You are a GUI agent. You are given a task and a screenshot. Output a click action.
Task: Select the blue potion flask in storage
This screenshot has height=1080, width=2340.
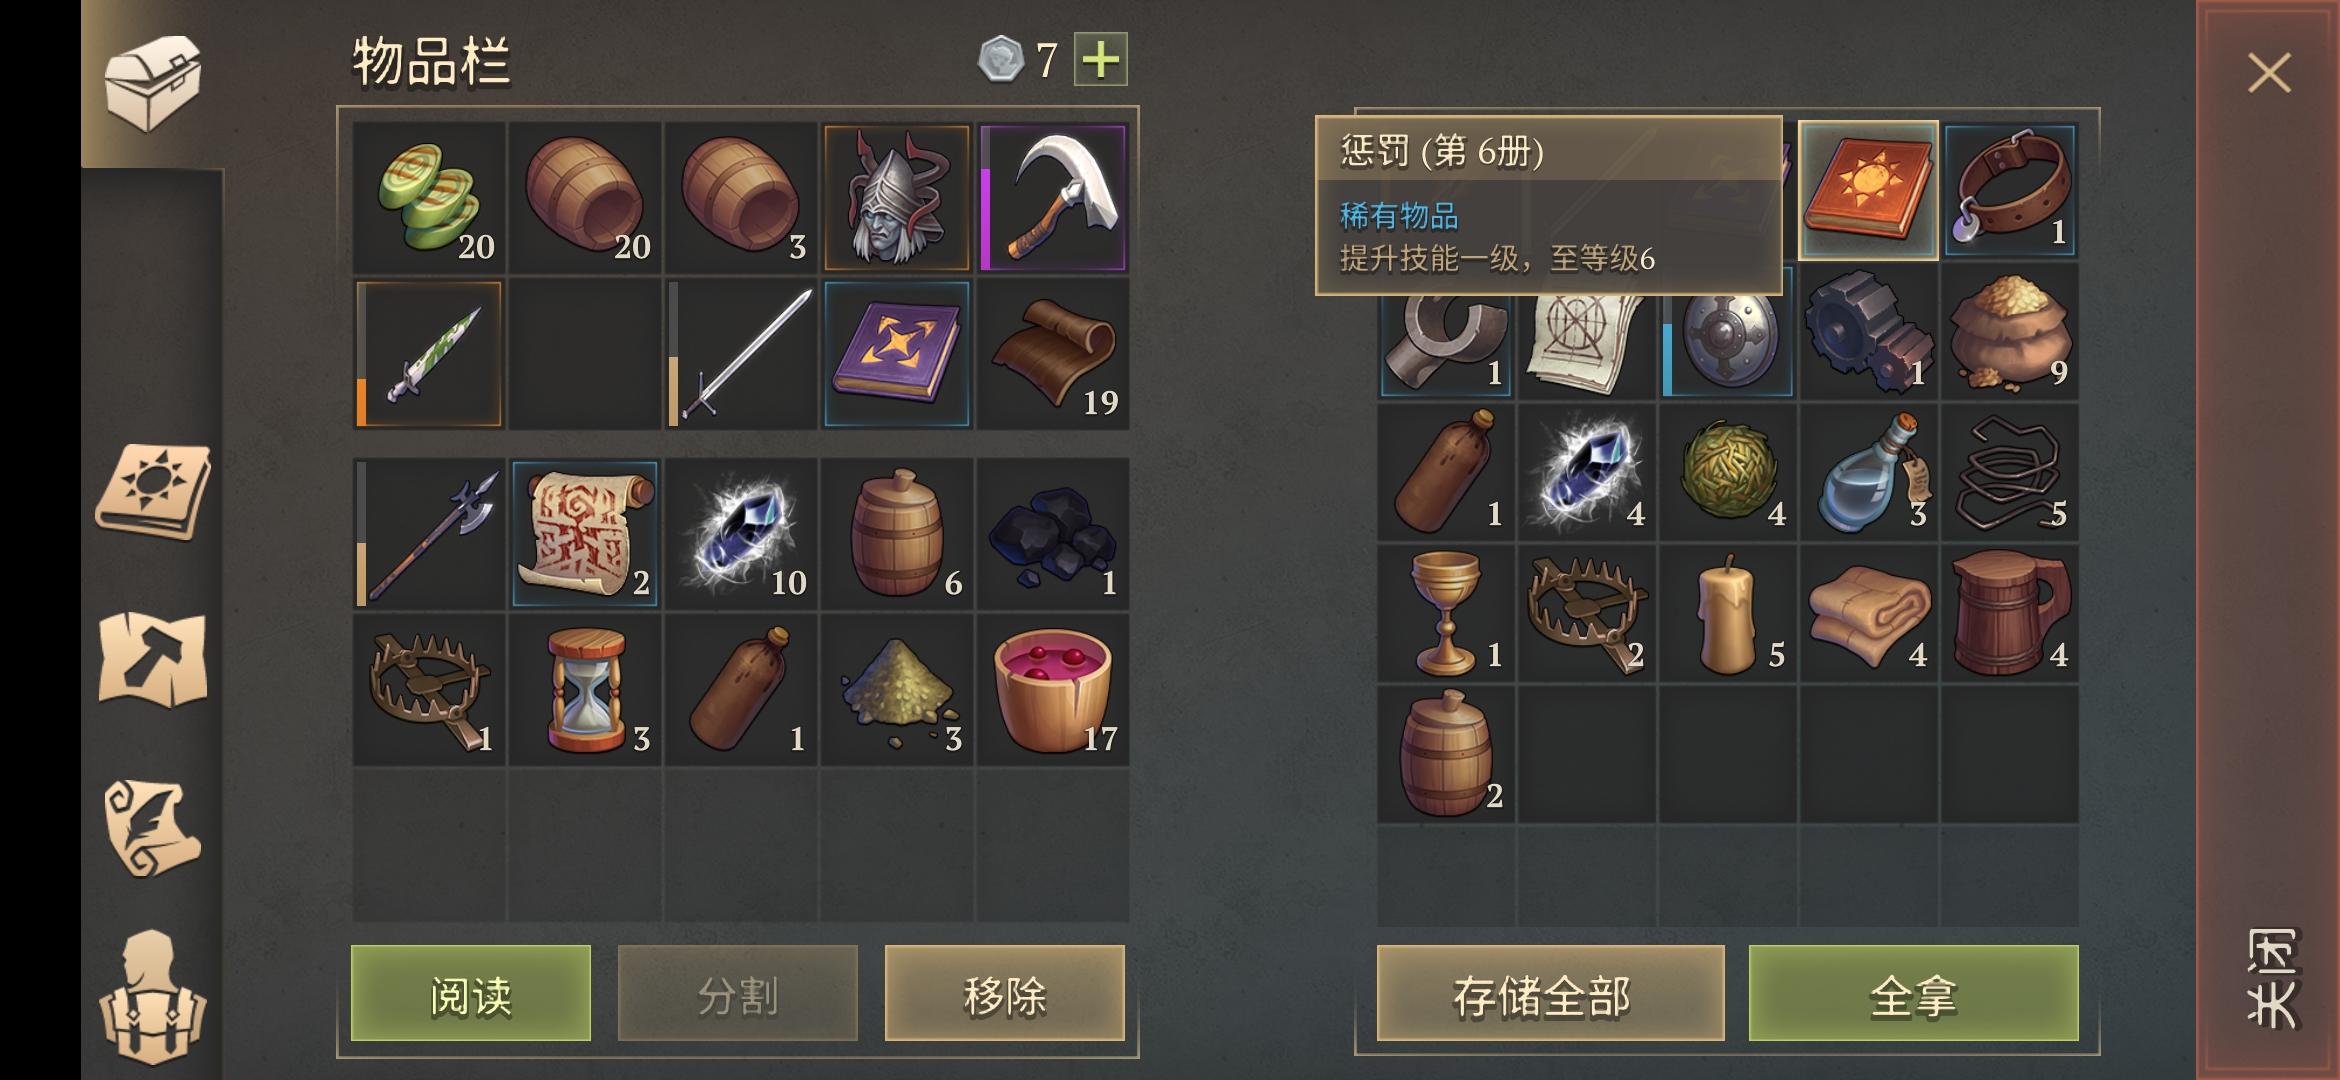pos(1868,472)
